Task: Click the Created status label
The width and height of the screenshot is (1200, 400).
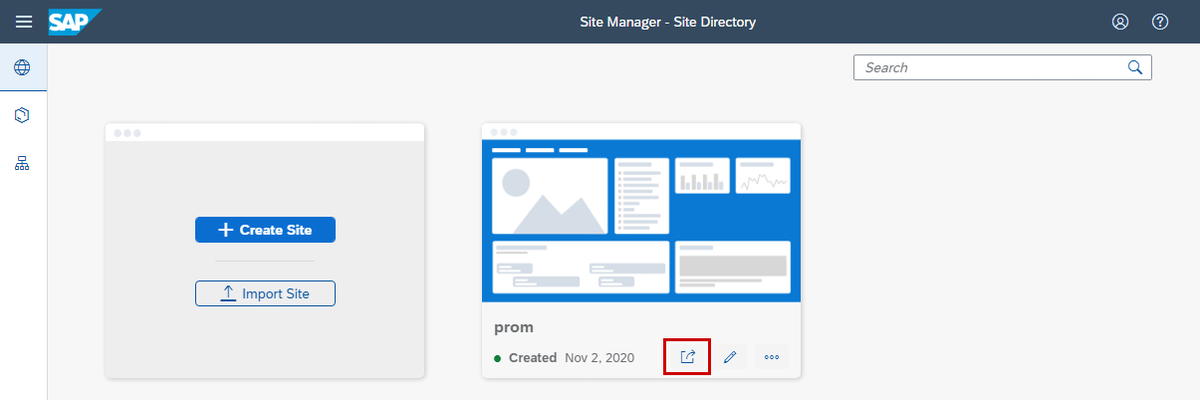Action: coord(532,357)
